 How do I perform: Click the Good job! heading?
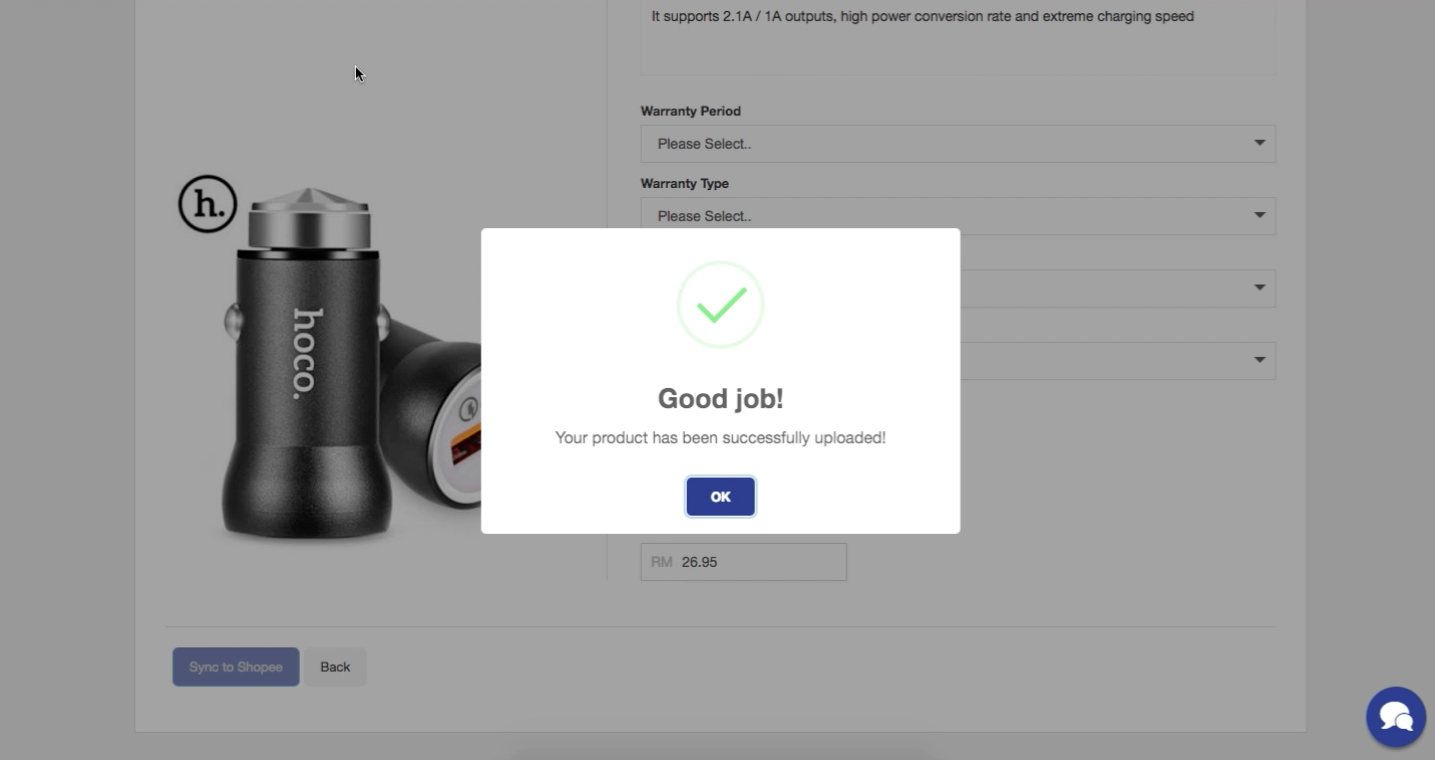721,398
